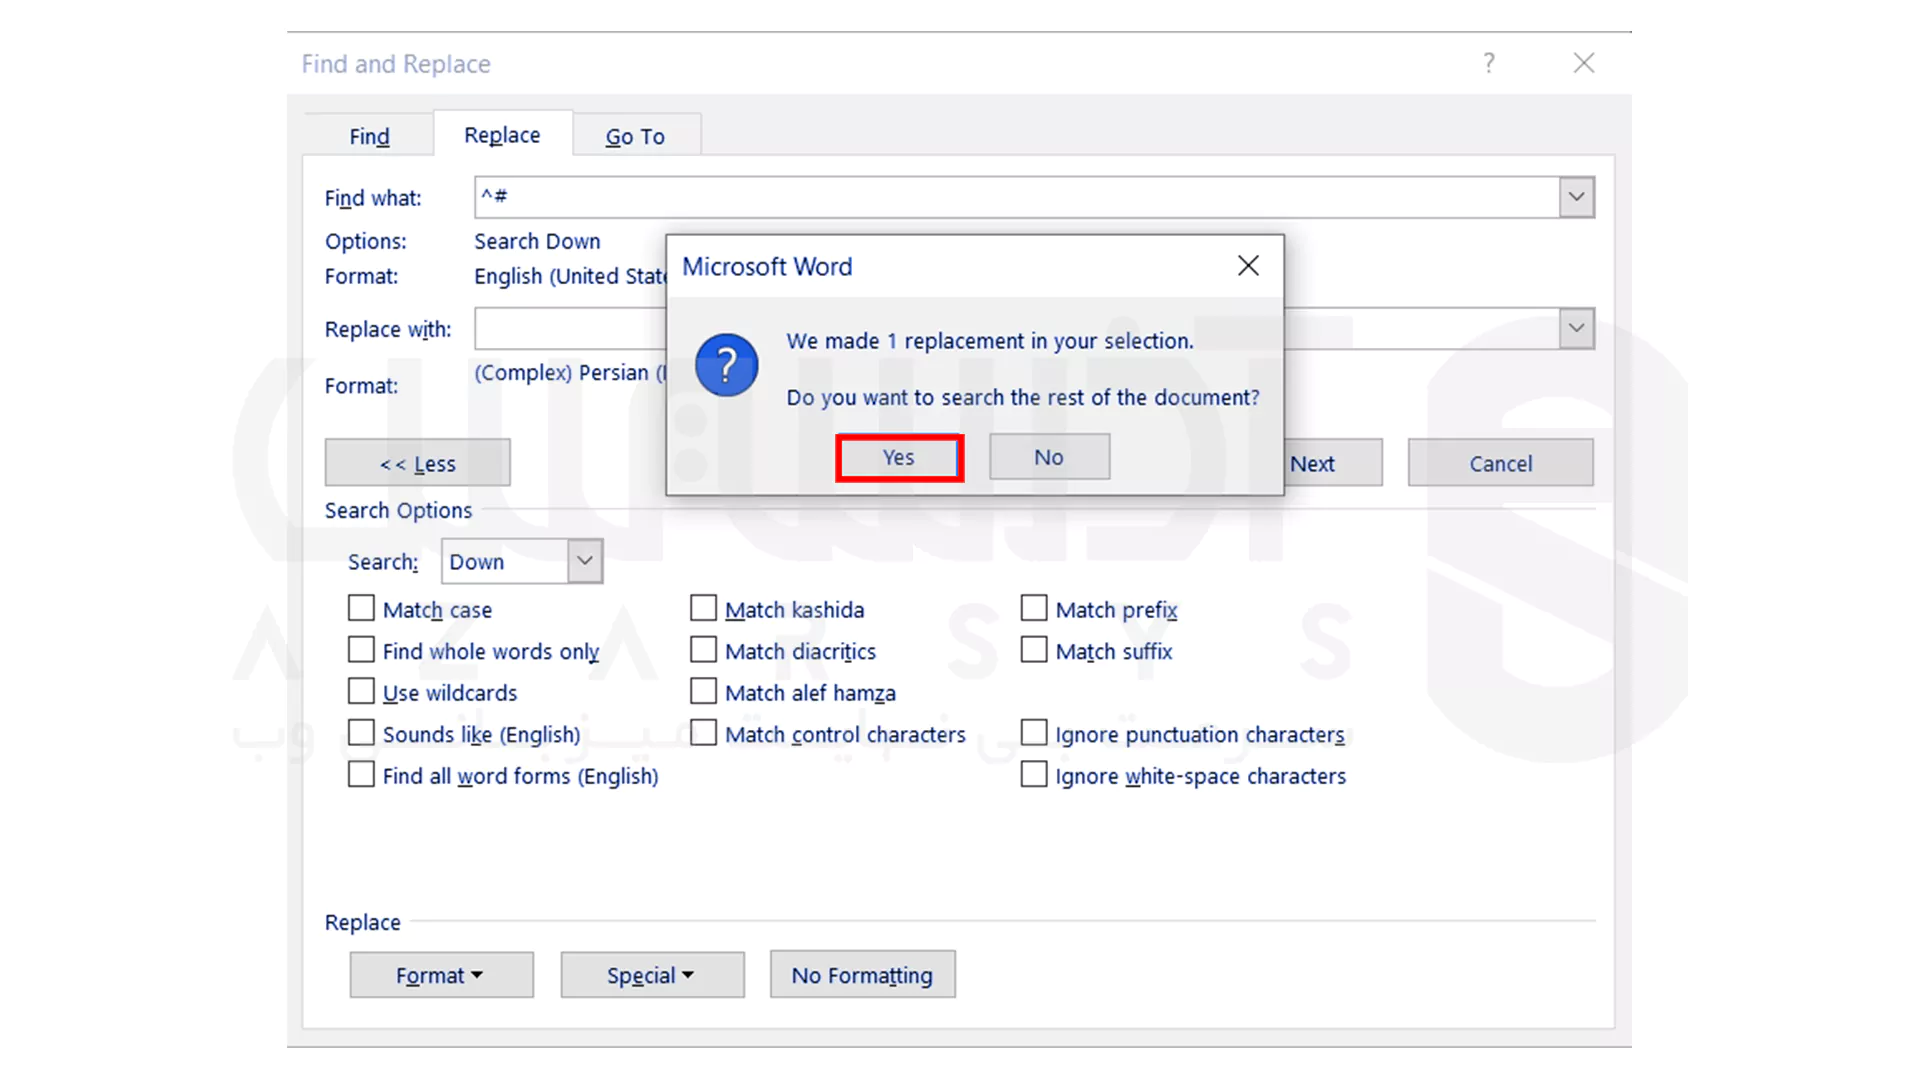
Task: Click Less to collapse search options
Action: tap(417, 463)
